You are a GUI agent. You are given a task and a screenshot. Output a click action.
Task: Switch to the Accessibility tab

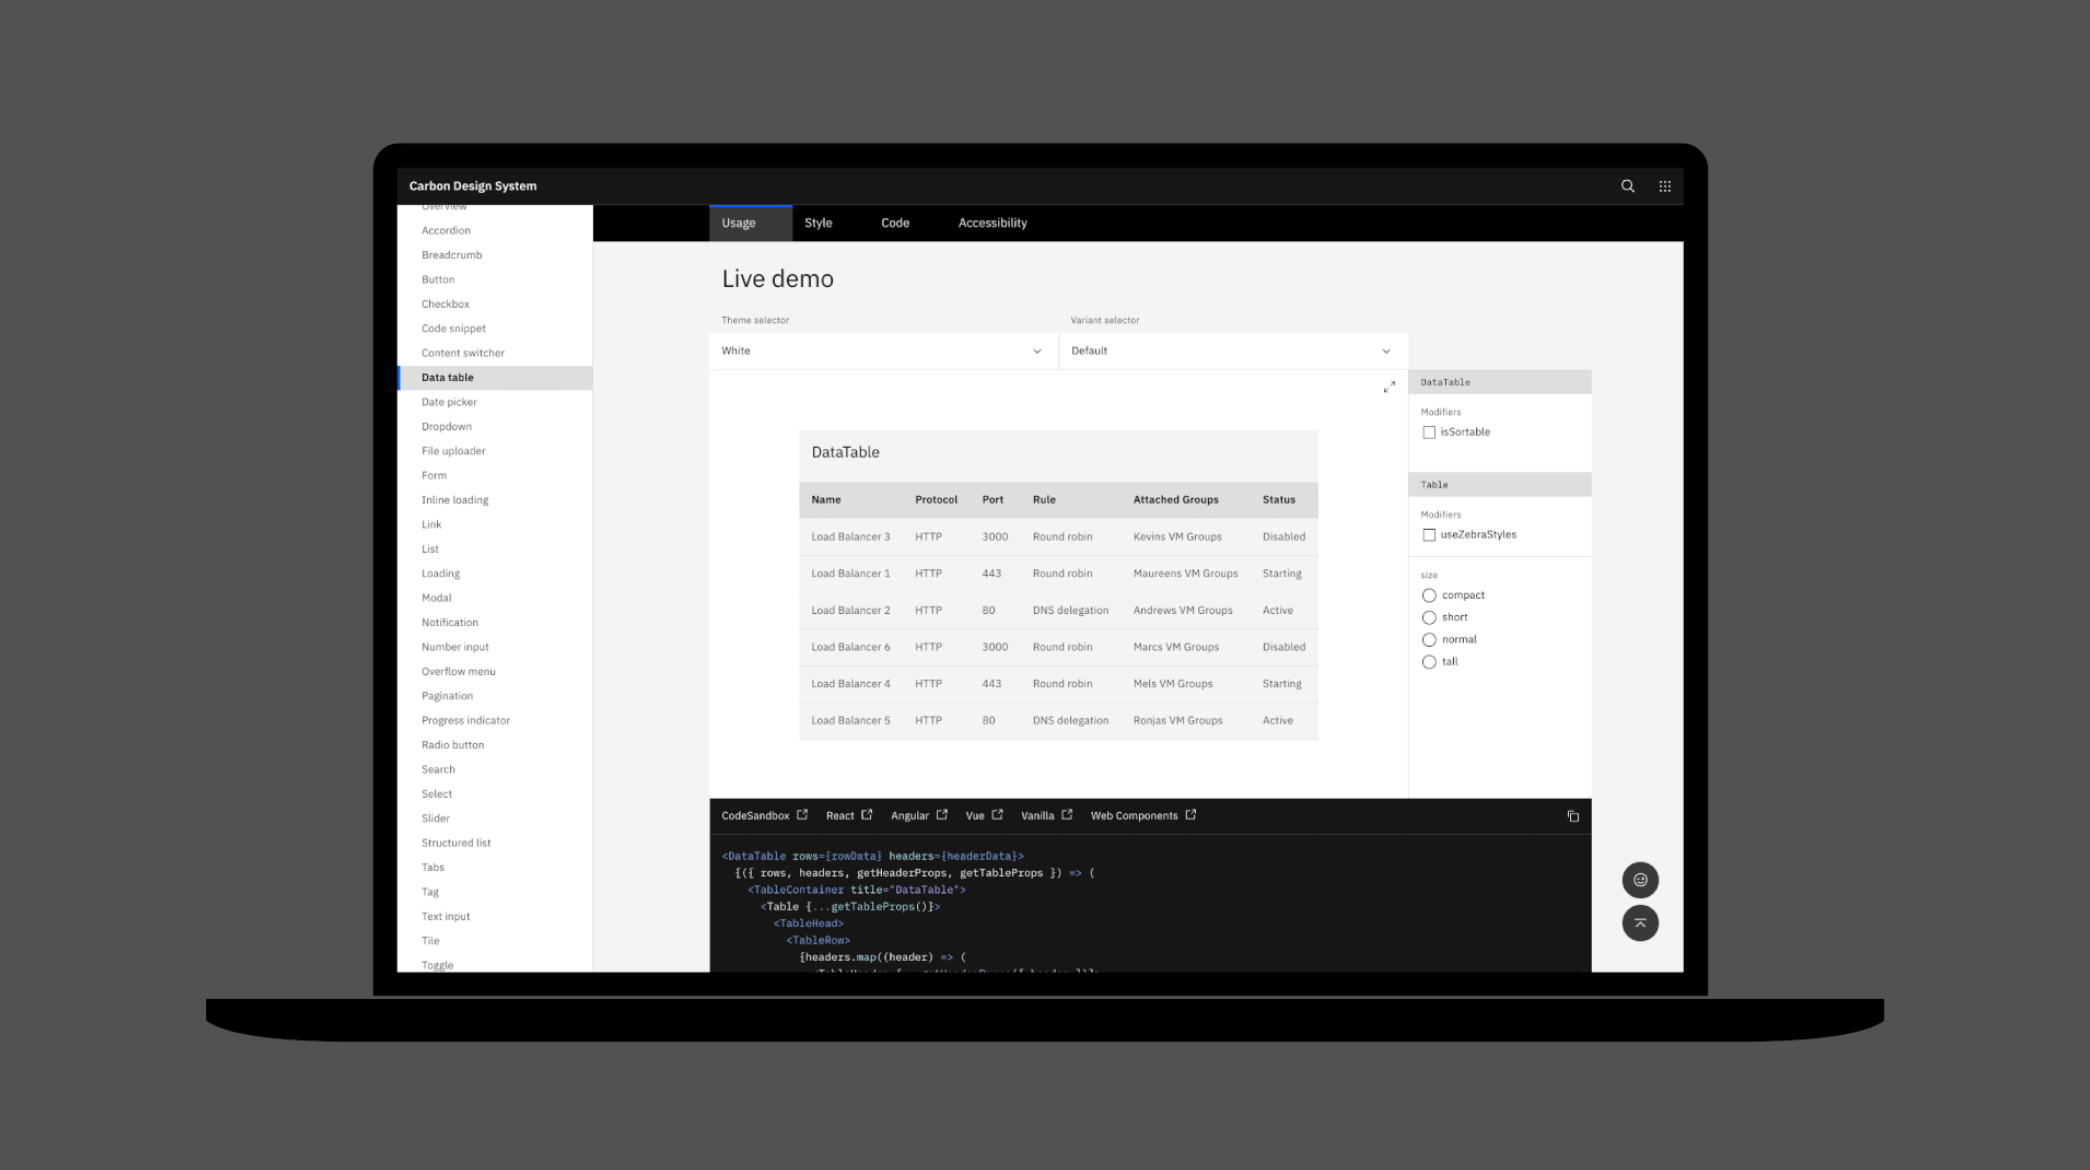992,223
